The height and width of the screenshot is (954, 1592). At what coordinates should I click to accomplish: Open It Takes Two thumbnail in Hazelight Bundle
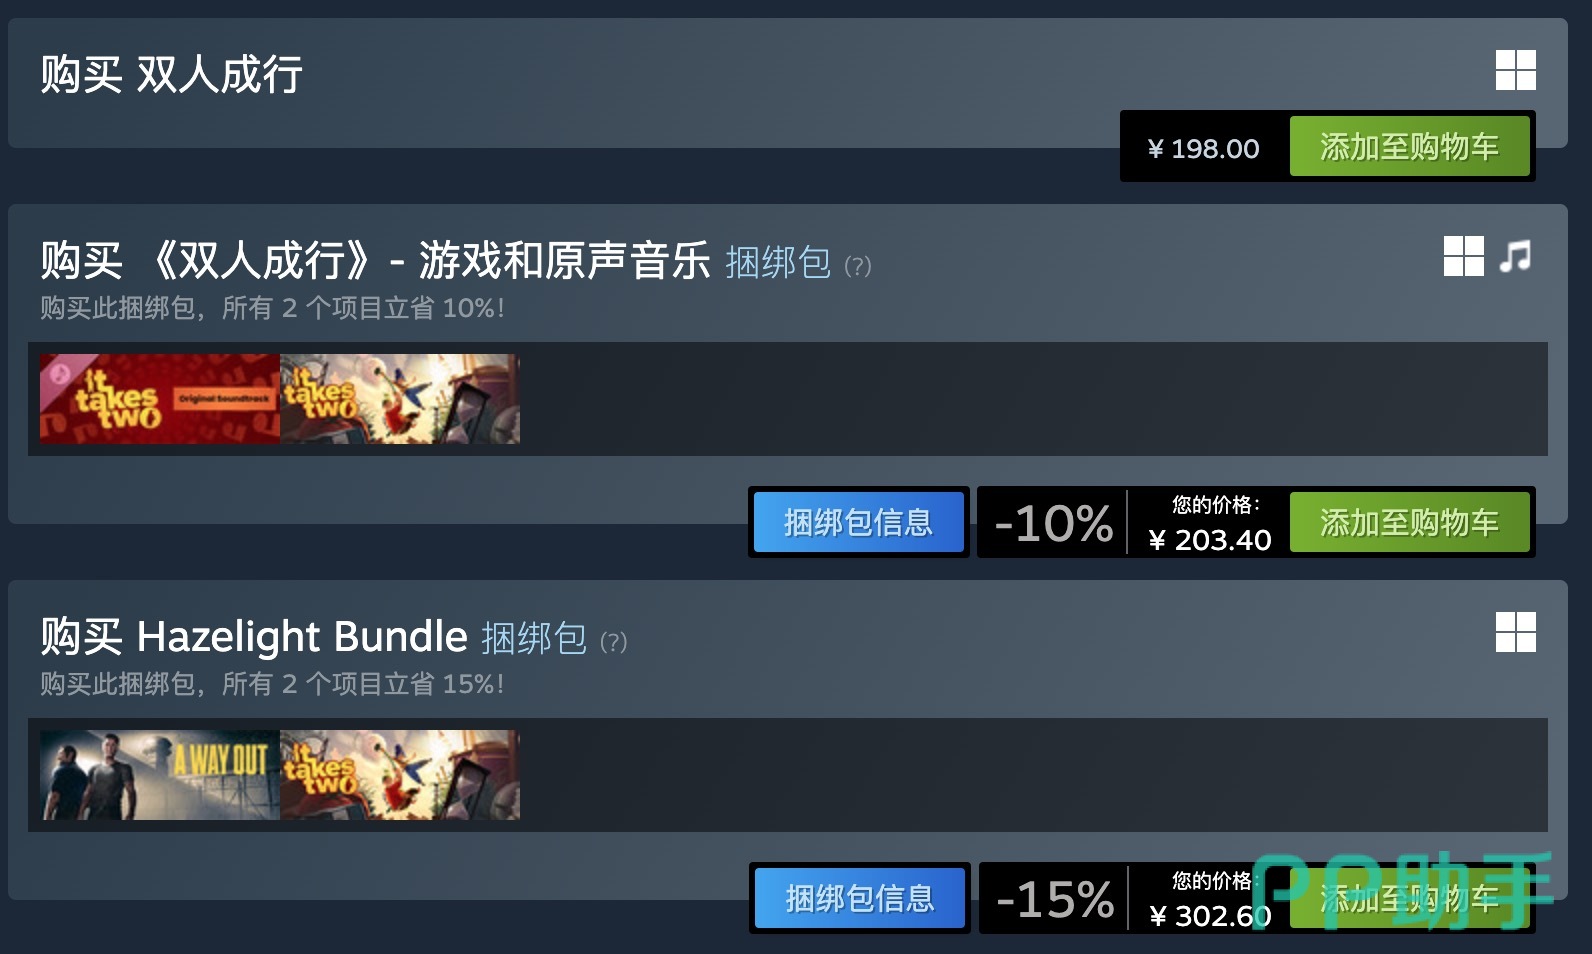tap(400, 775)
